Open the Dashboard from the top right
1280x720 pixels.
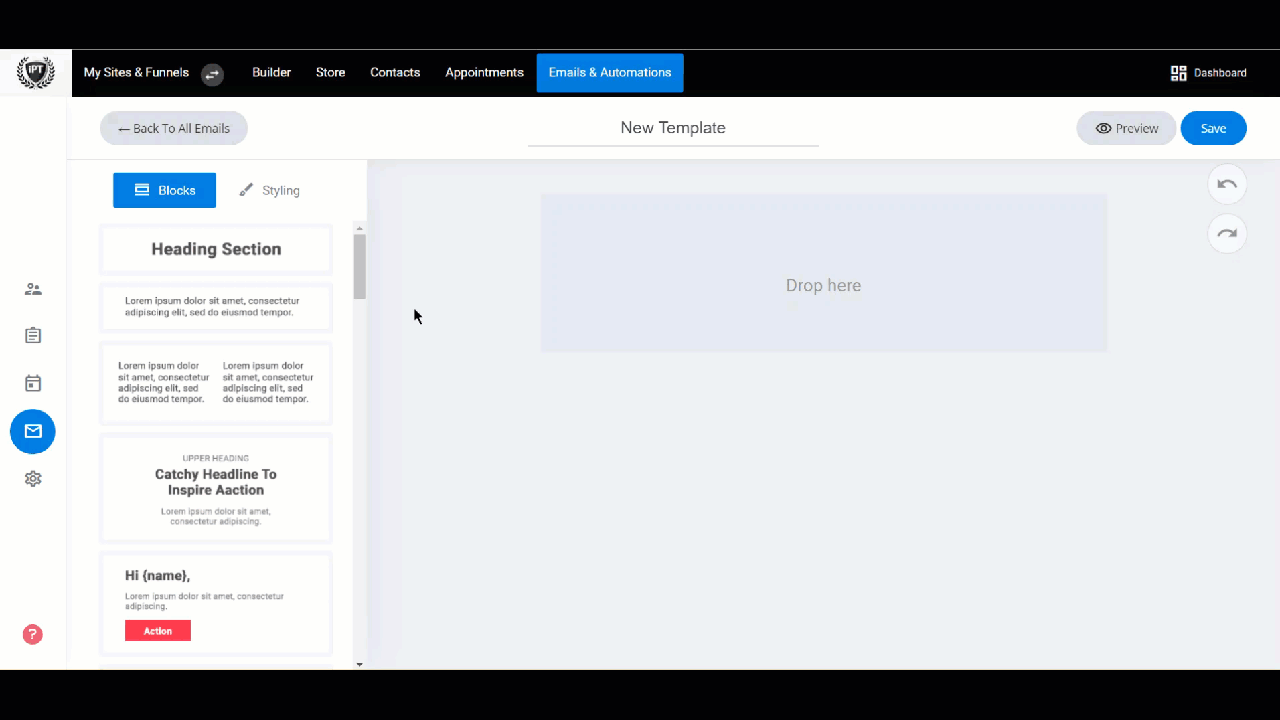click(x=1208, y=72)
